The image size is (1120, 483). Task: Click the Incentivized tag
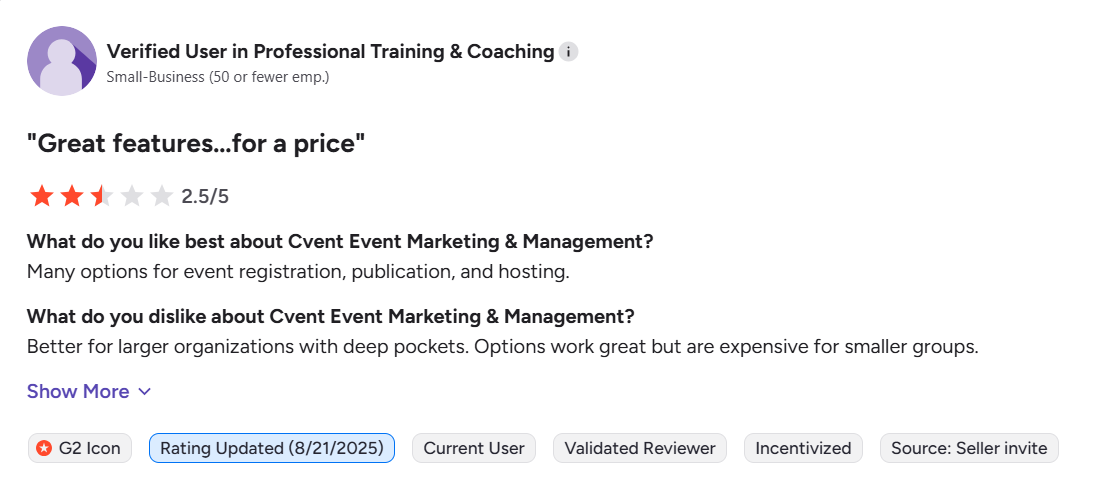[x=803, y=448]
